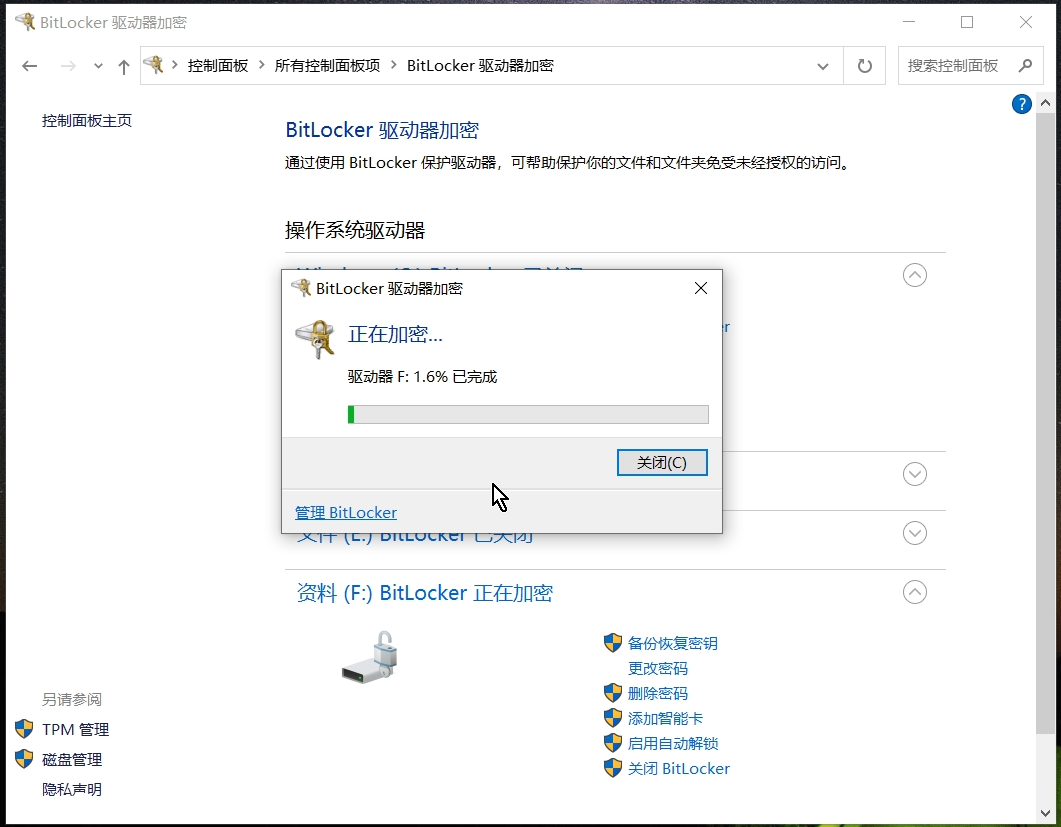Collapse the 资料 (F:) drive section
This screenshot has width=1061, height=827.
tap(915, 592)
